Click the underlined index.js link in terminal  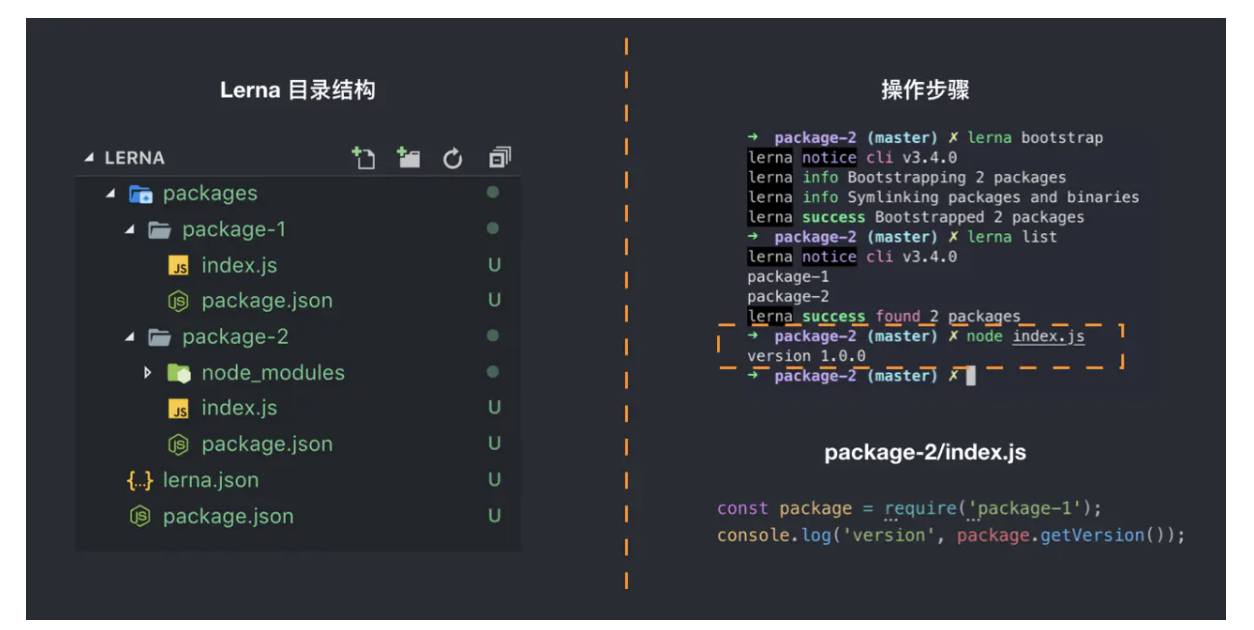click(1048, 337)
